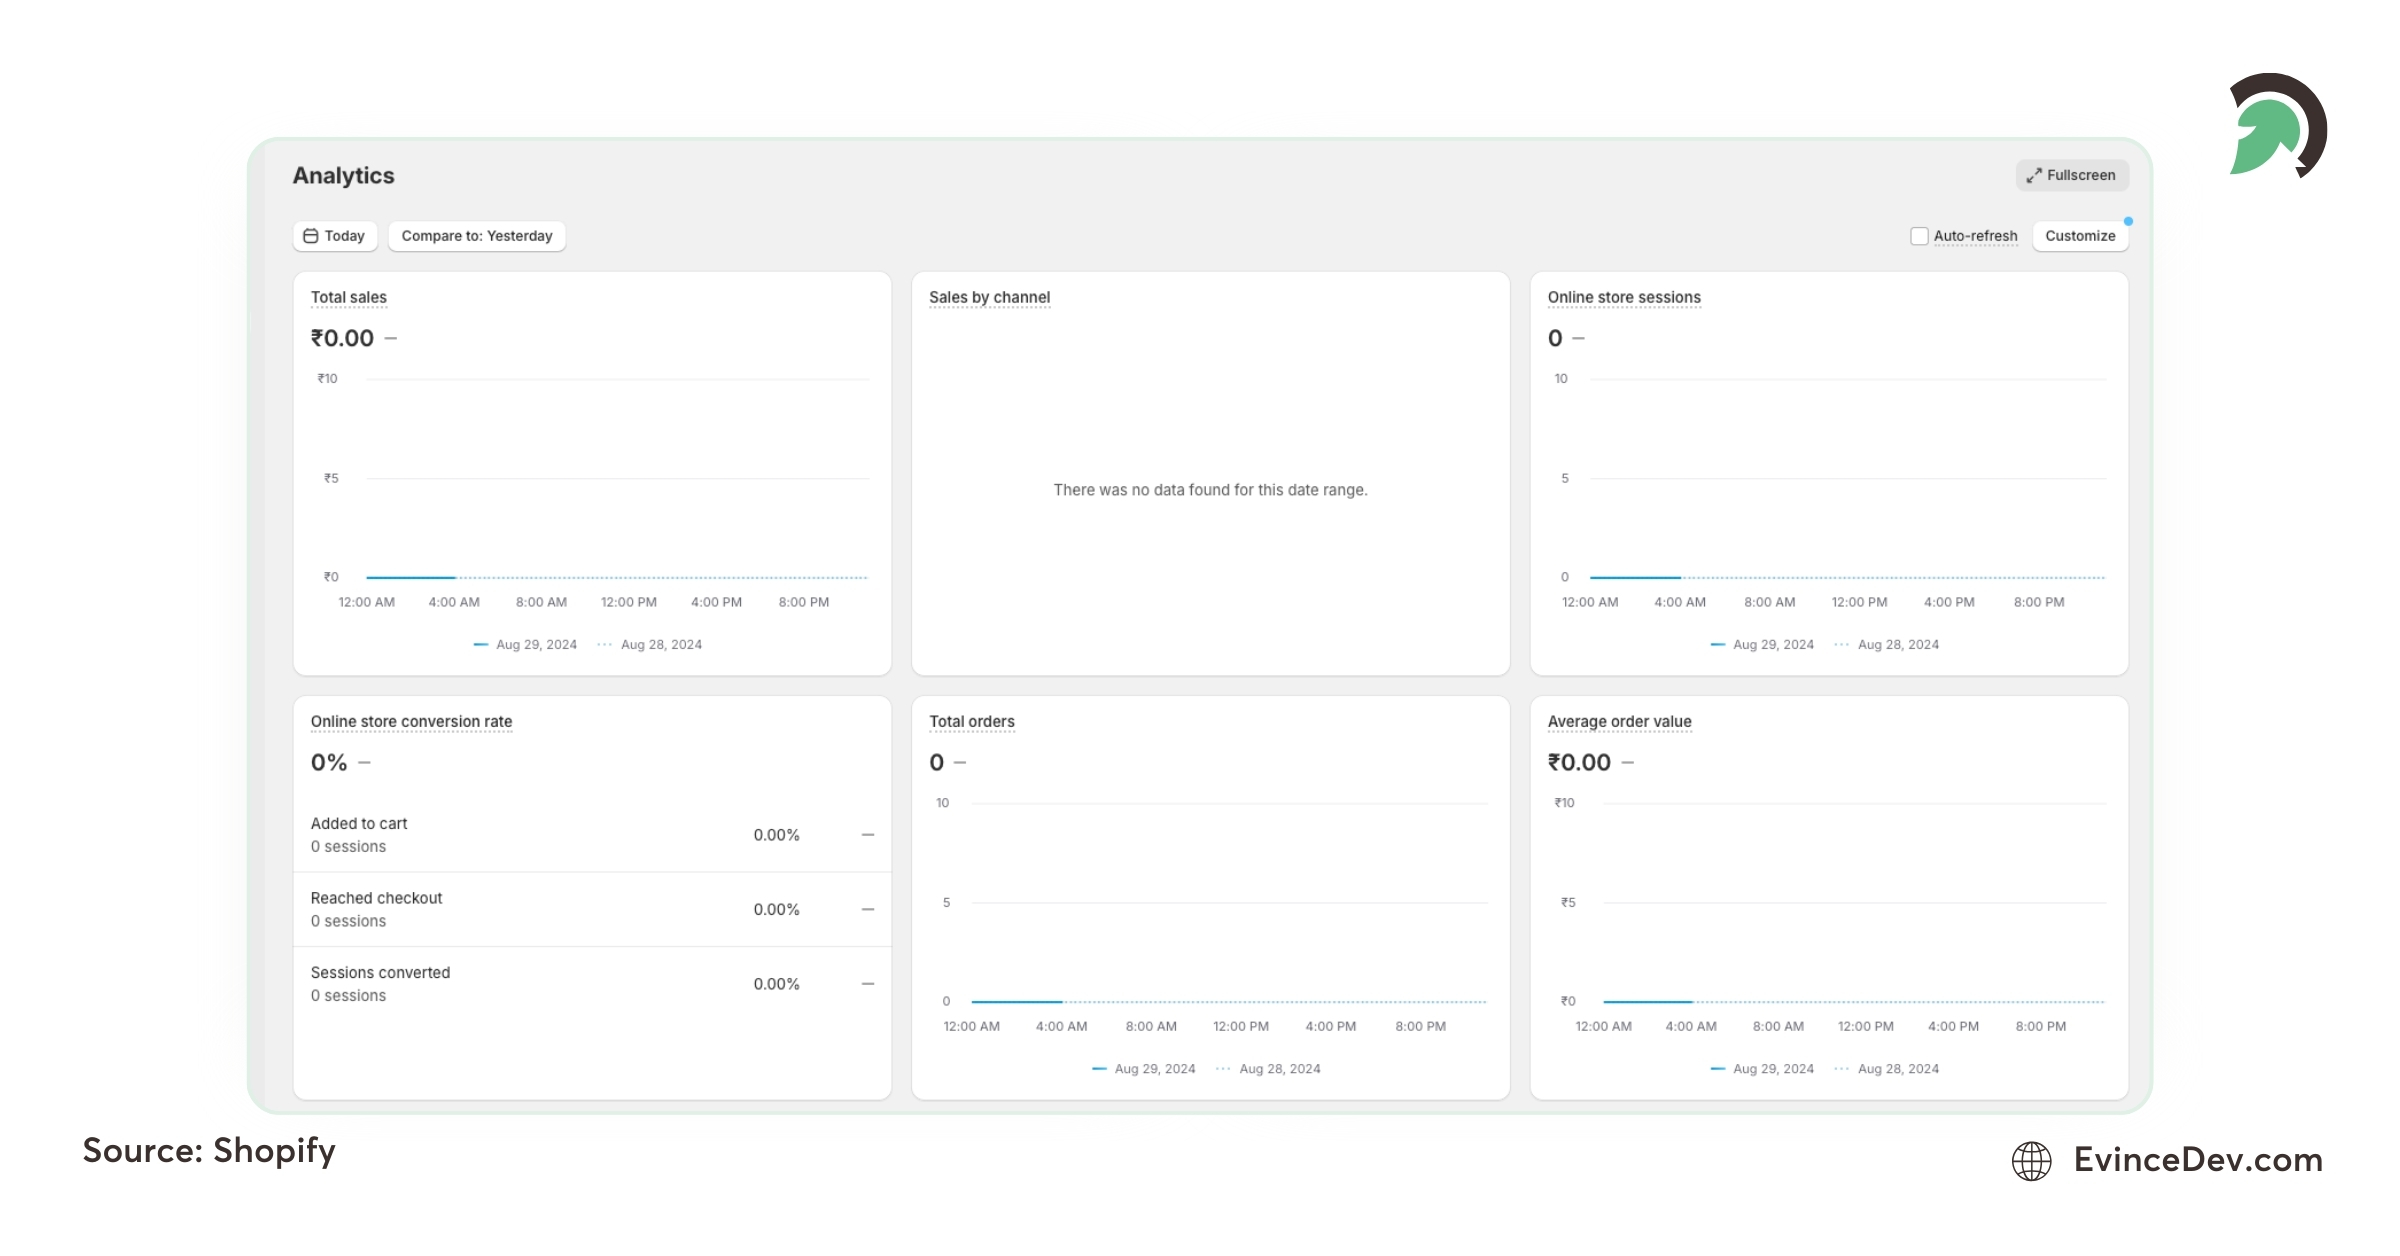
Task: Click the trend dash beside the ₹0.00 Total sales value
Action: tap(390, 340)
